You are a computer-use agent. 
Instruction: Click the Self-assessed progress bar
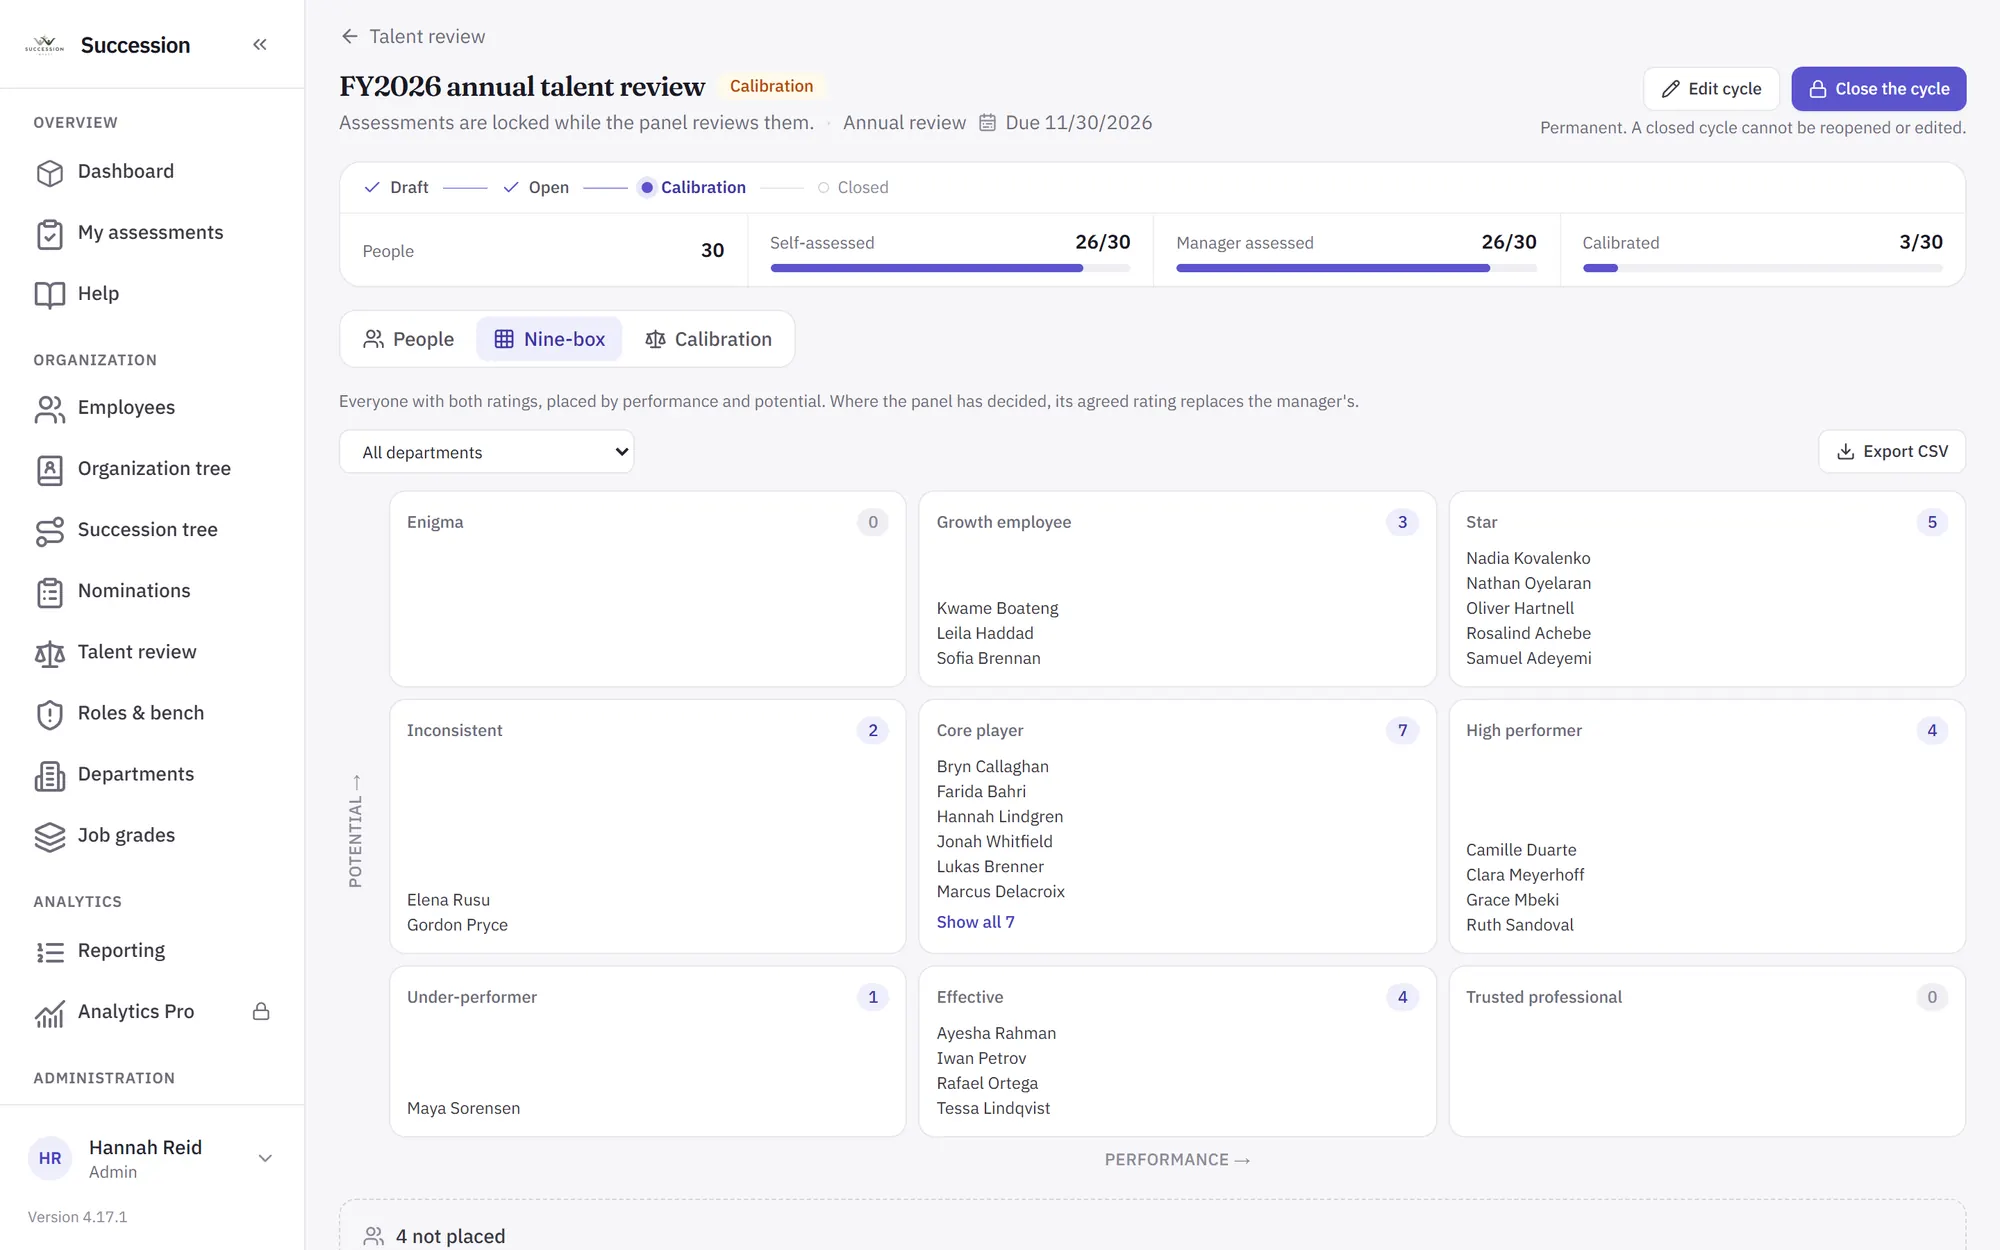tap(950, 268)
